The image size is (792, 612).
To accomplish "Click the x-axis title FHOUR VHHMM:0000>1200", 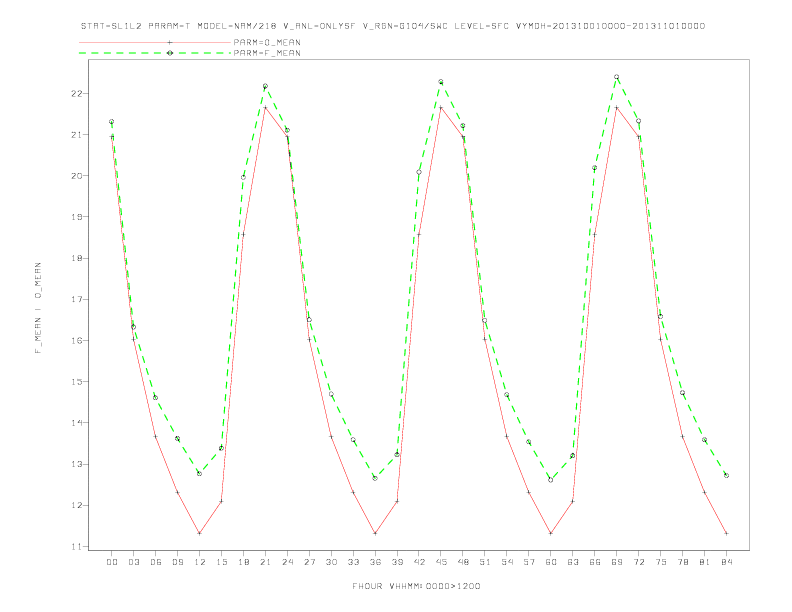I will click(416, 586).
